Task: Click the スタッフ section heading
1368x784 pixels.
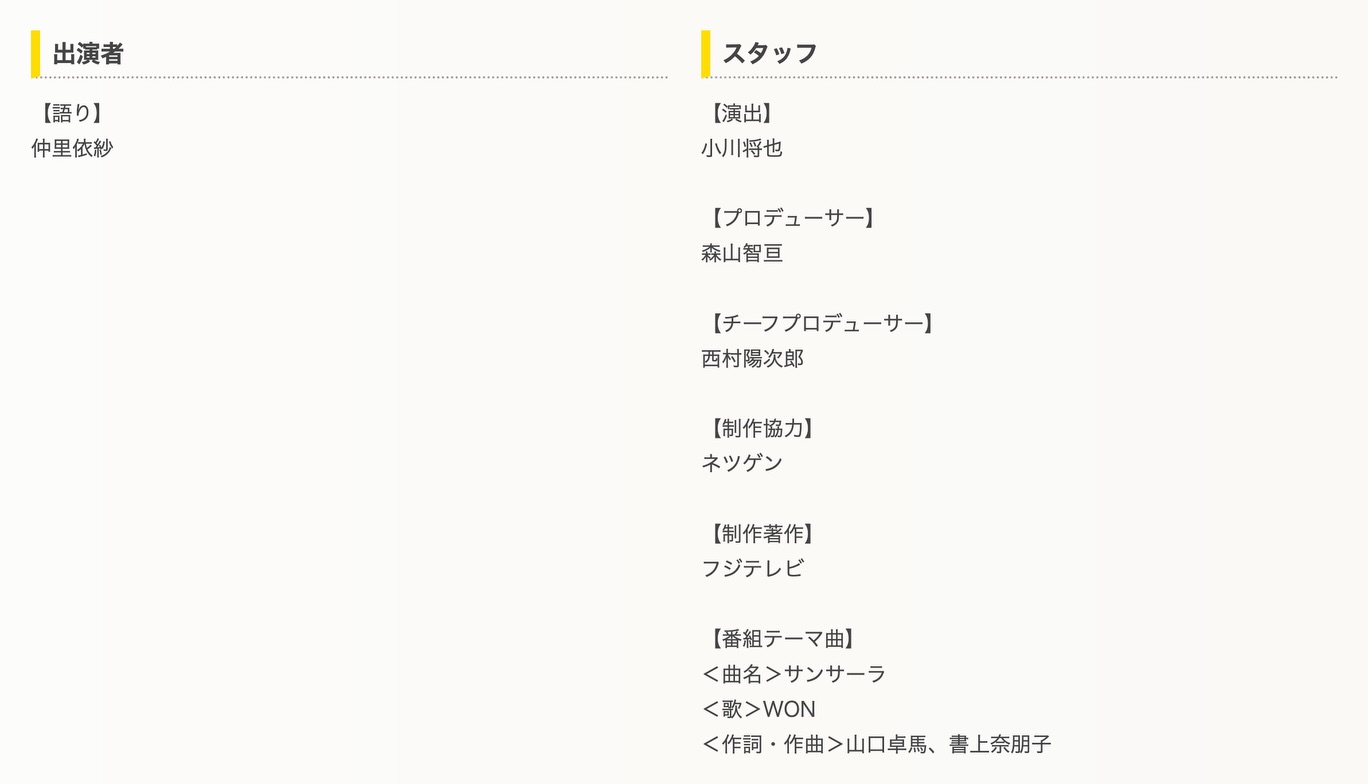Action: pos(770,54)
